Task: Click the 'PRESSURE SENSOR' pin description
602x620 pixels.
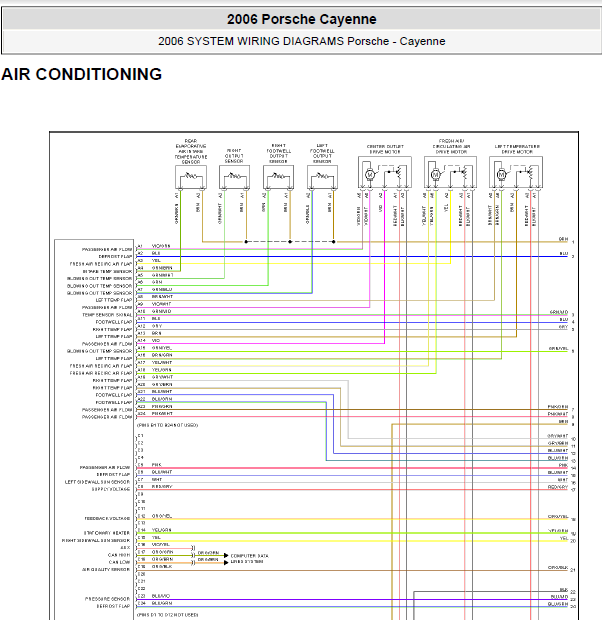Action: [108, 599]
